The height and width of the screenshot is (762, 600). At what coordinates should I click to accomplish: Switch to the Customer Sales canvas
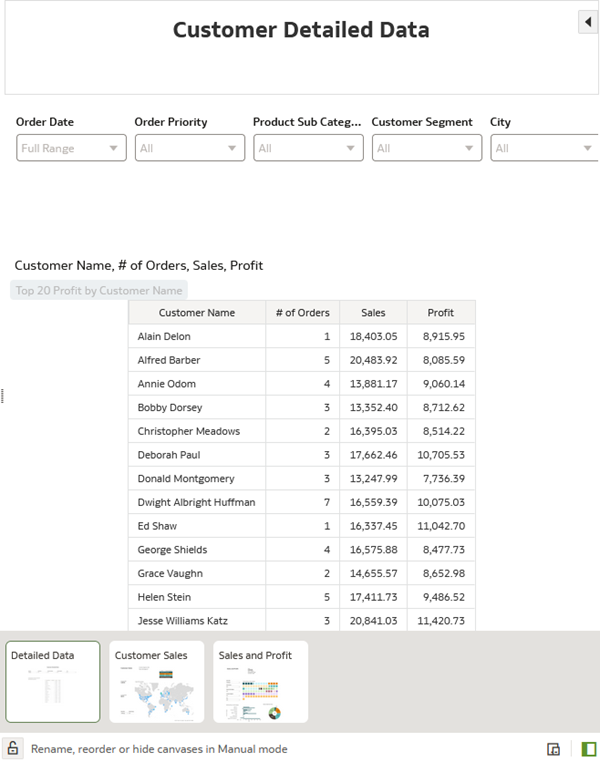pos(156,682)
